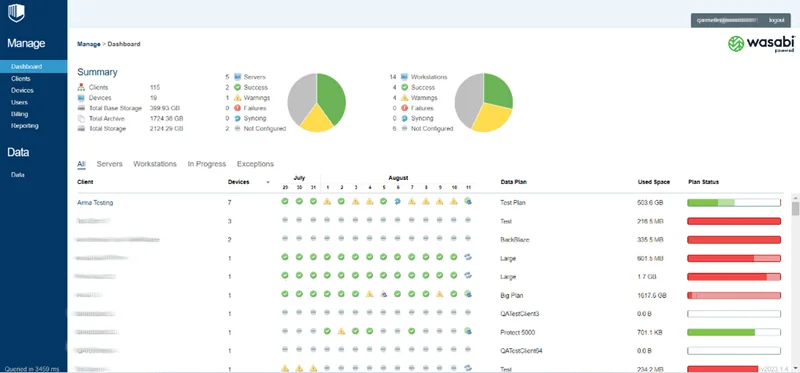Click the Wasabi powered logo
The height and width of the screenshot is (373, 800).
coord(761,44)
